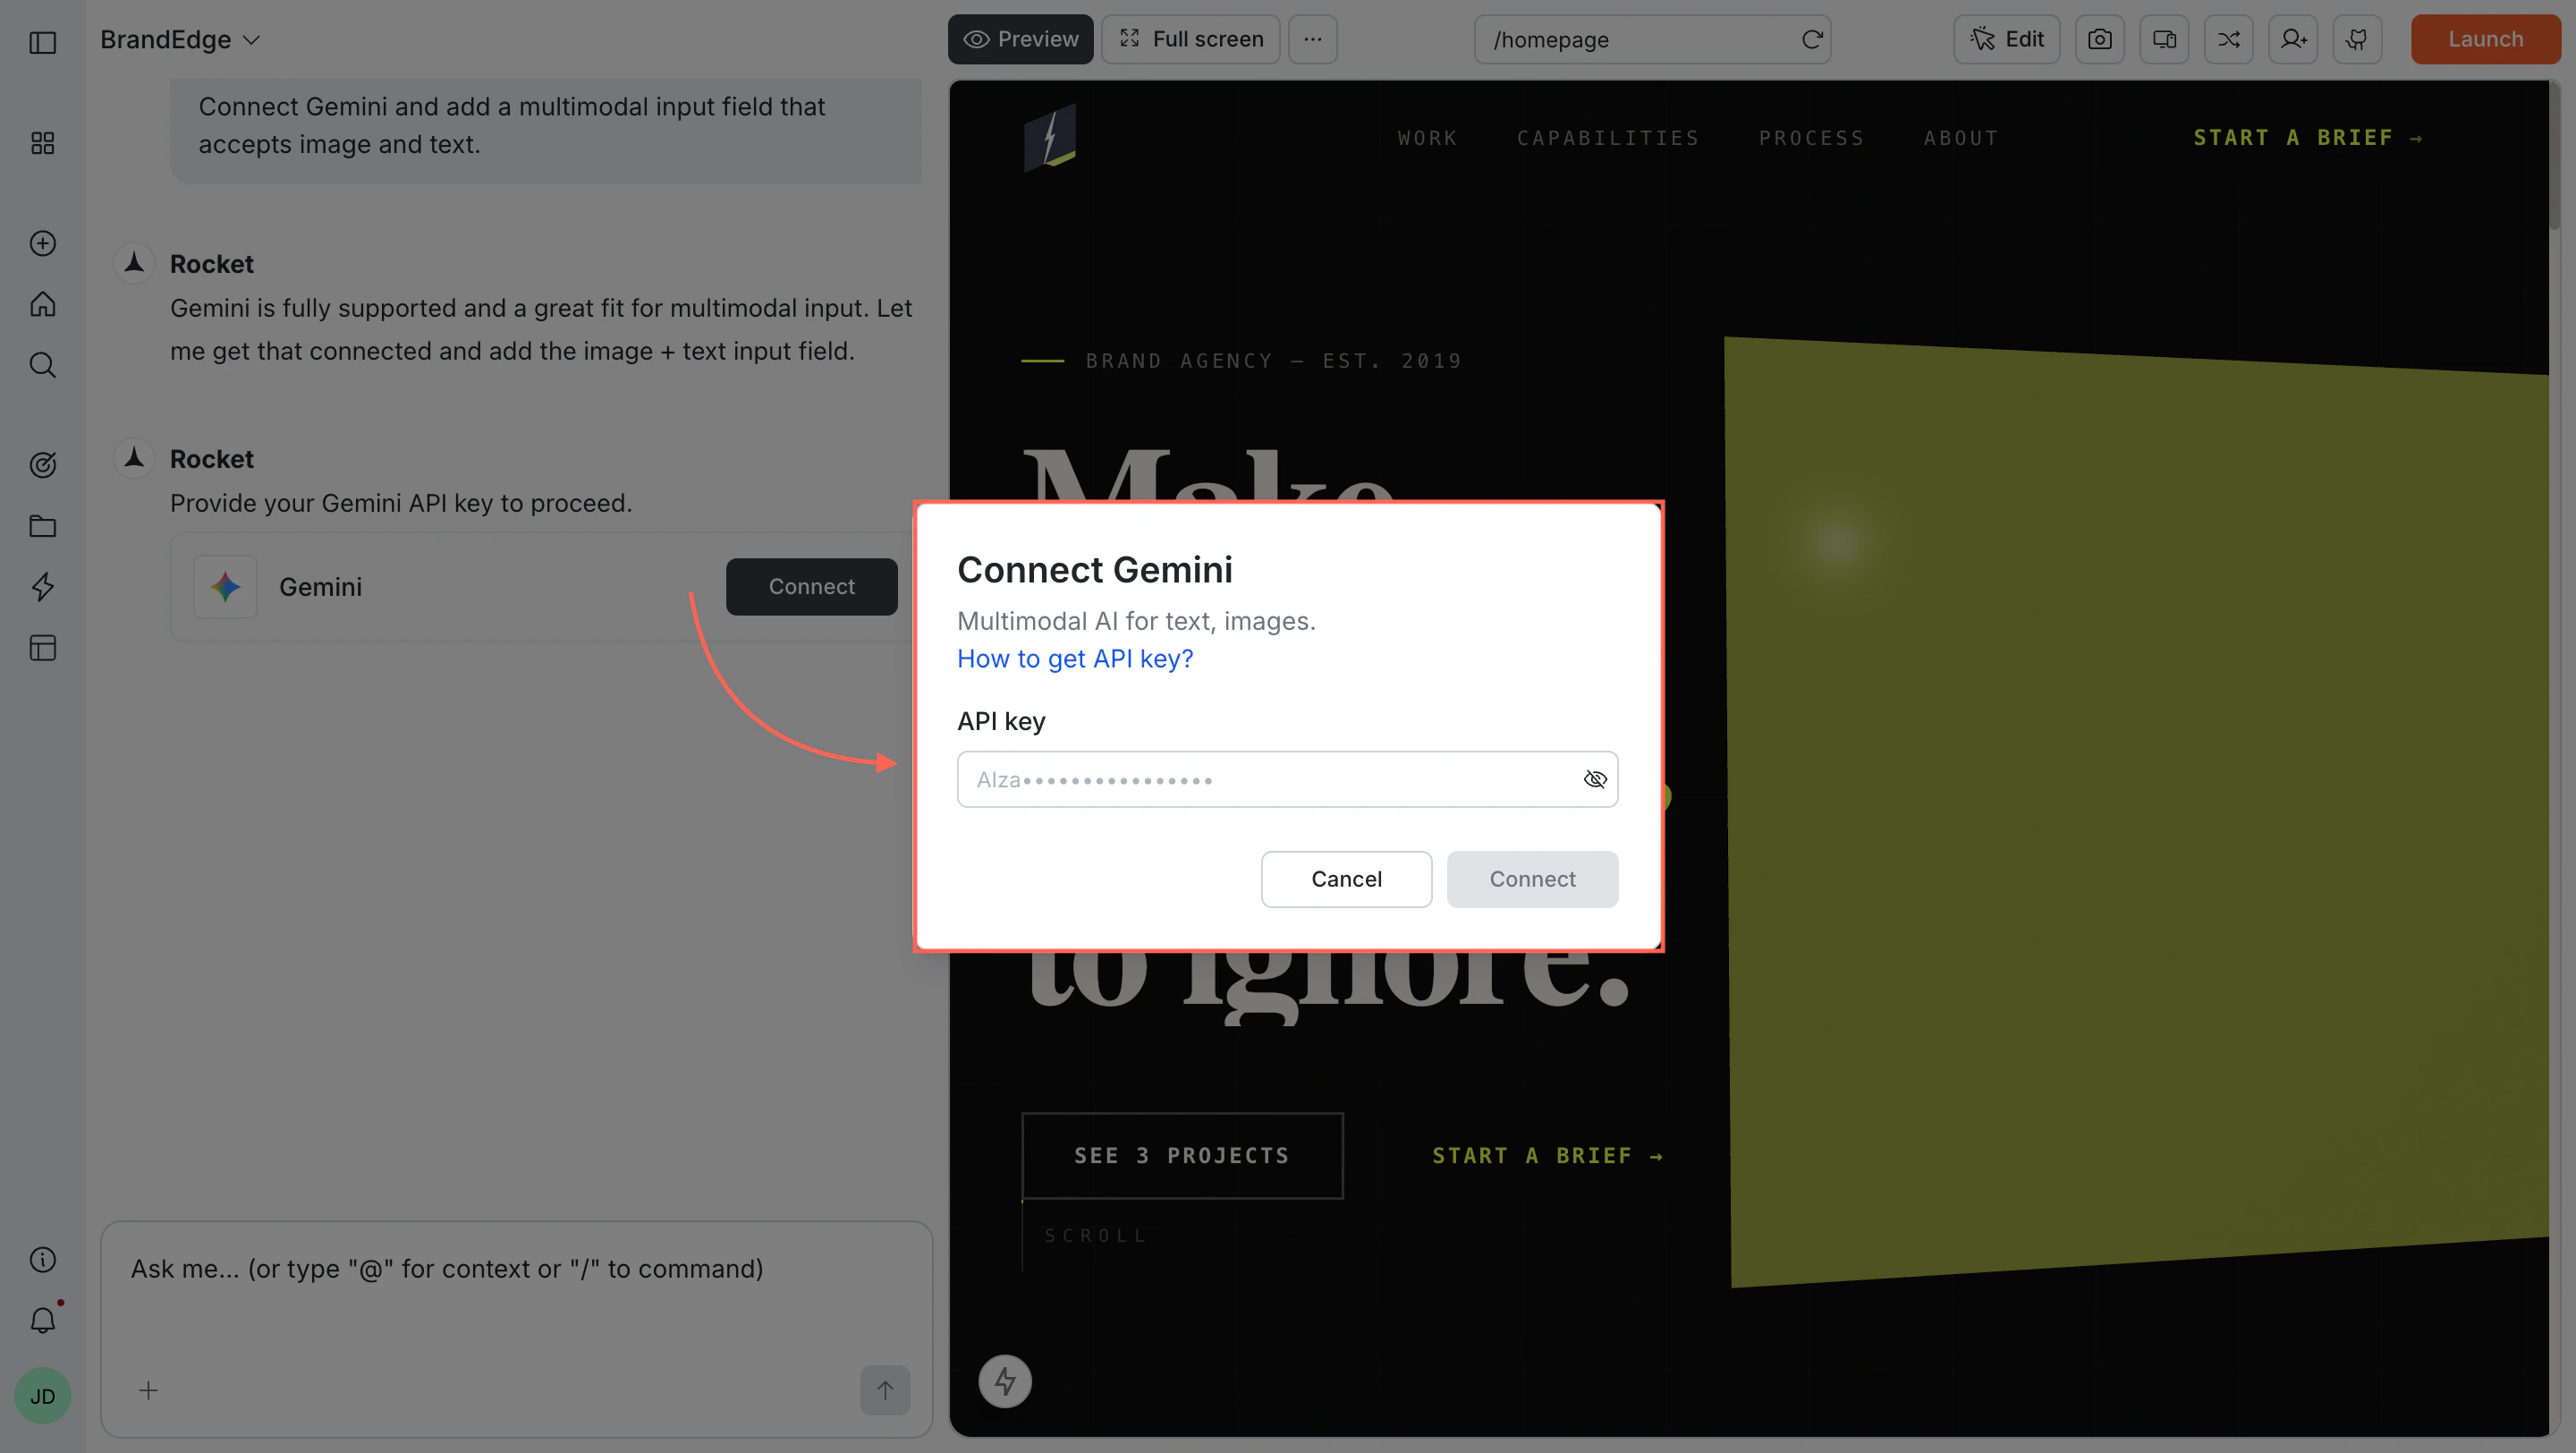
Task: Toggle the left sidebar panel open
Action: point(42,43)
